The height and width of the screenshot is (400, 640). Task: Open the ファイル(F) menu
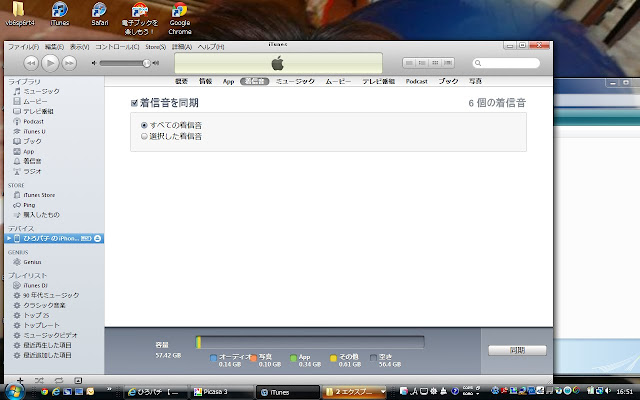pos(23,47)
